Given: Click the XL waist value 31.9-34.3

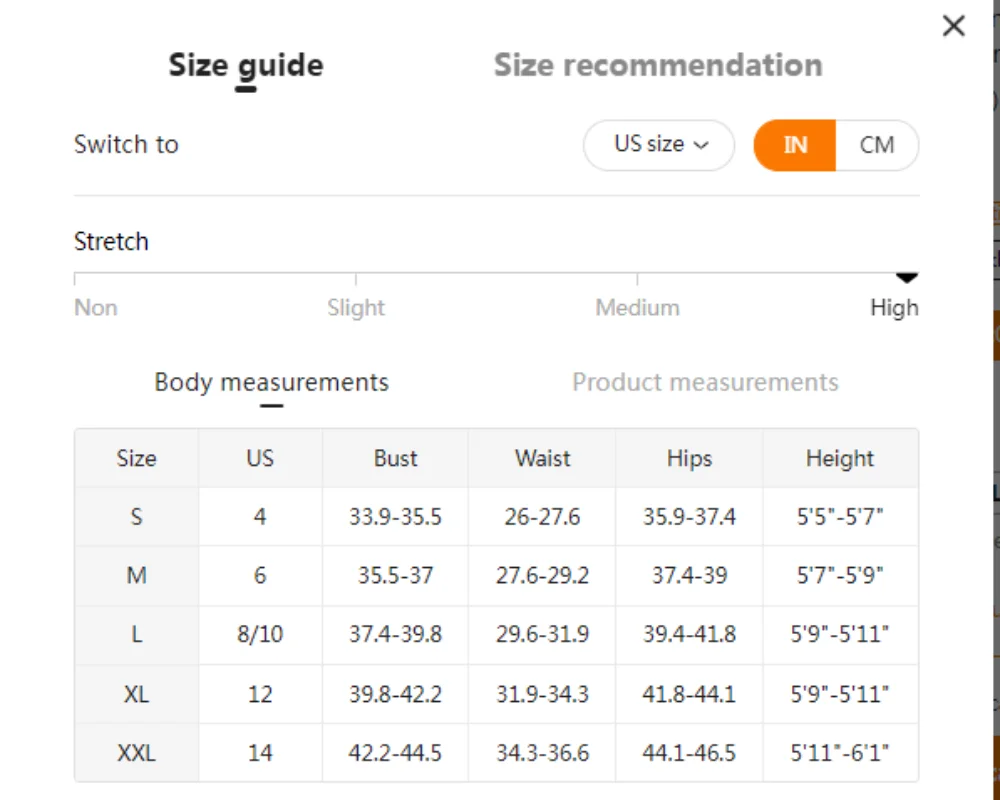Looking at the screenshot, I should (542, 694).
